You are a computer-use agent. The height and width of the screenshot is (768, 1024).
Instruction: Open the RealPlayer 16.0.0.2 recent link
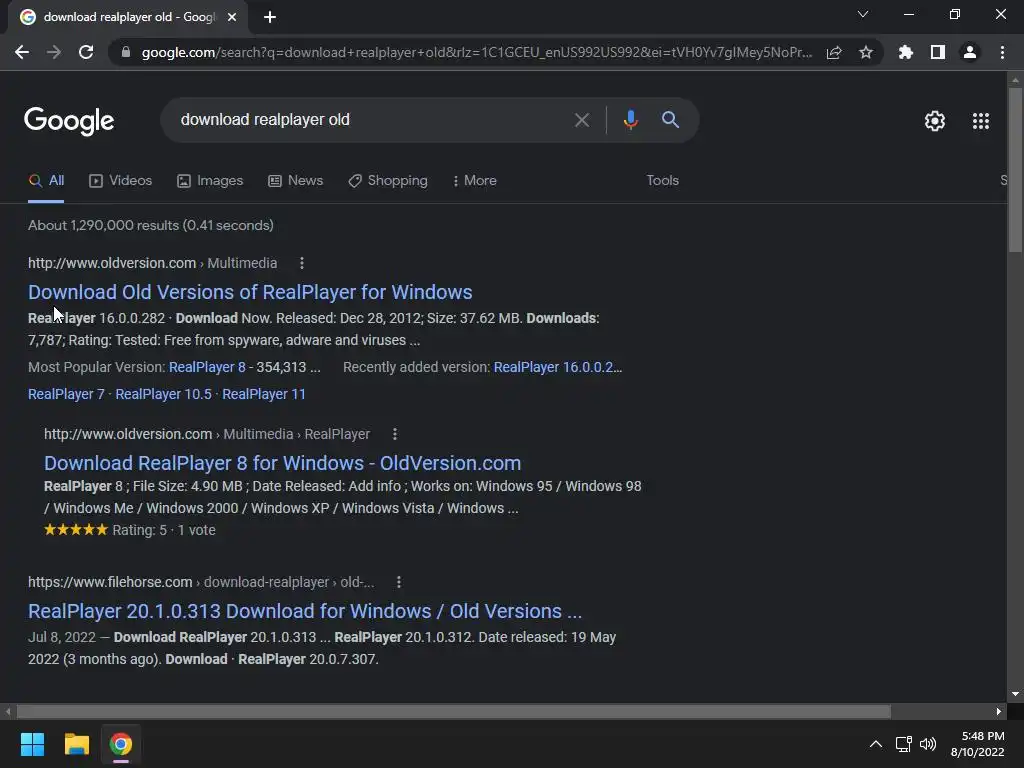click(558, 367)
